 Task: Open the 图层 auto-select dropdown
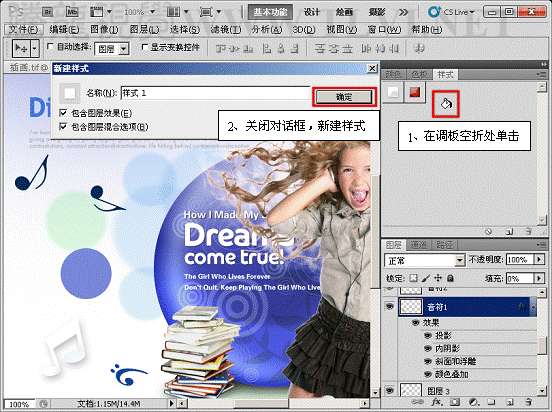point(124,49)
